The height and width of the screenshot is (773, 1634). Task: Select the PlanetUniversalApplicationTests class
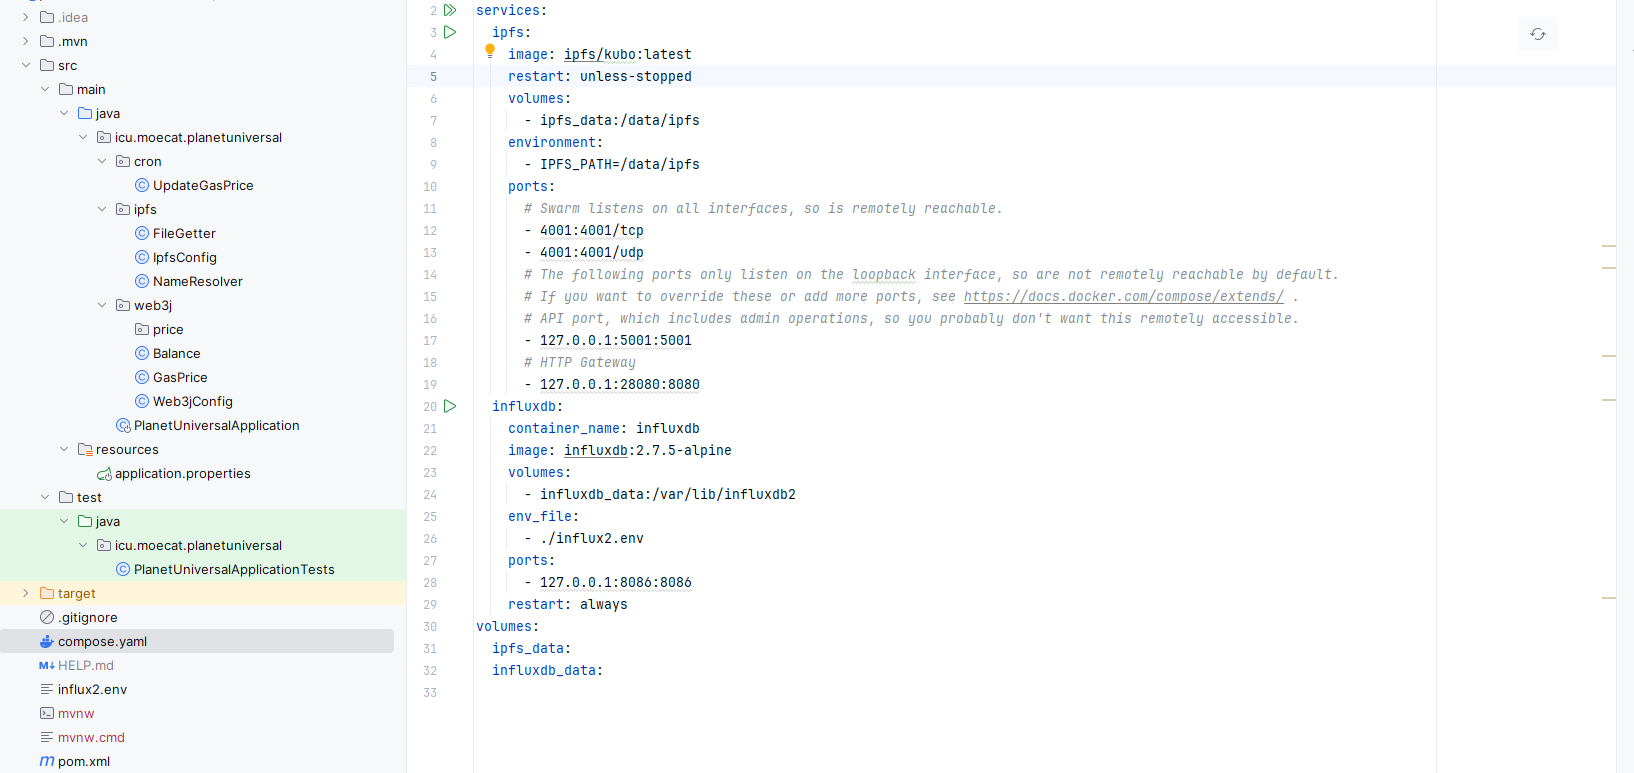234,569
